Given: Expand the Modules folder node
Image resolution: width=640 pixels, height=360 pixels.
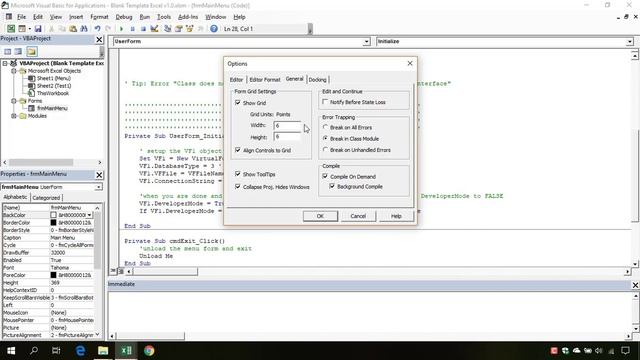Looking at the screenshot, I should point(14,116).
